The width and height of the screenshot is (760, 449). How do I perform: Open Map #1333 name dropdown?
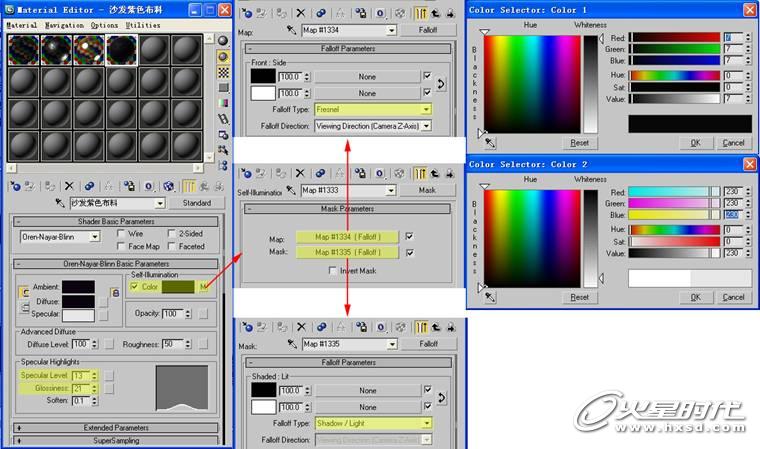pyautogui.click(x=391, y=191)
